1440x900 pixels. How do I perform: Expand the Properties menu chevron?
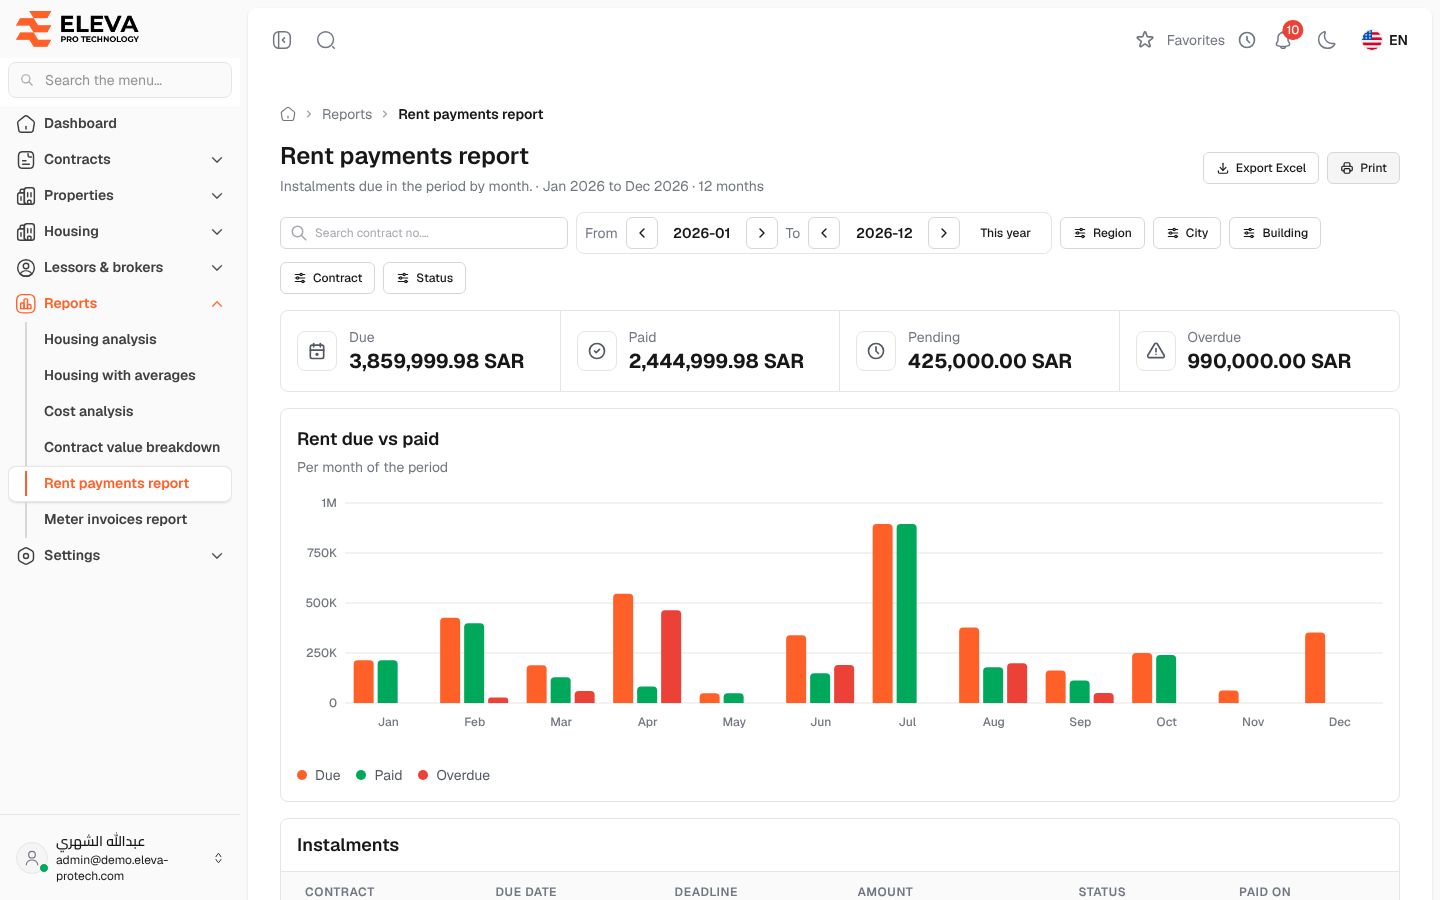[217, 196]
